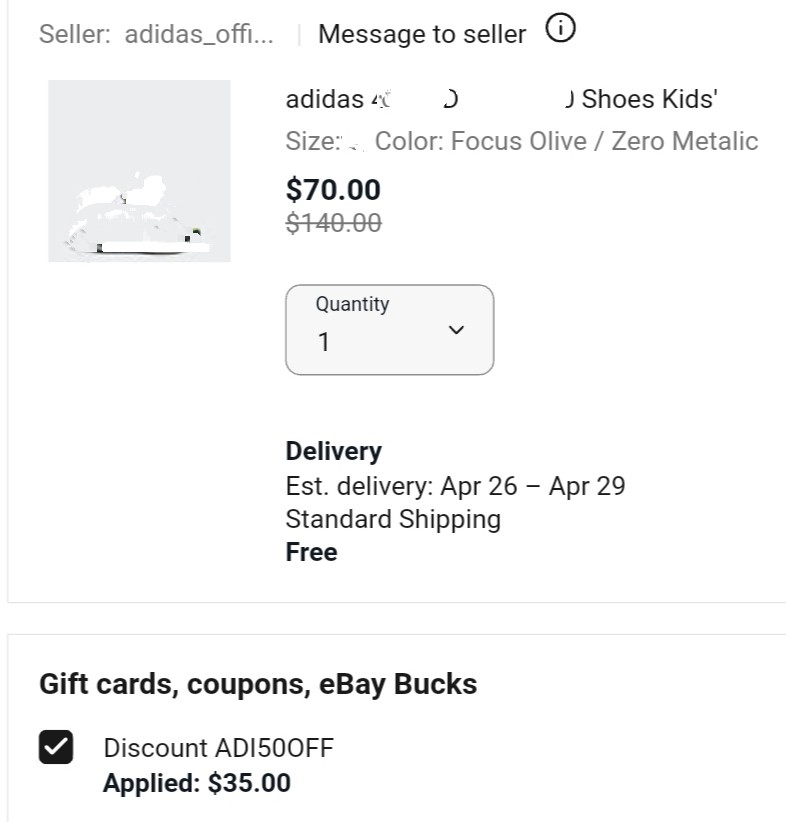The height and width of the screenshot is (822, 786).
Task: Click the $70.00 current price
Action: tap(333, 190)
